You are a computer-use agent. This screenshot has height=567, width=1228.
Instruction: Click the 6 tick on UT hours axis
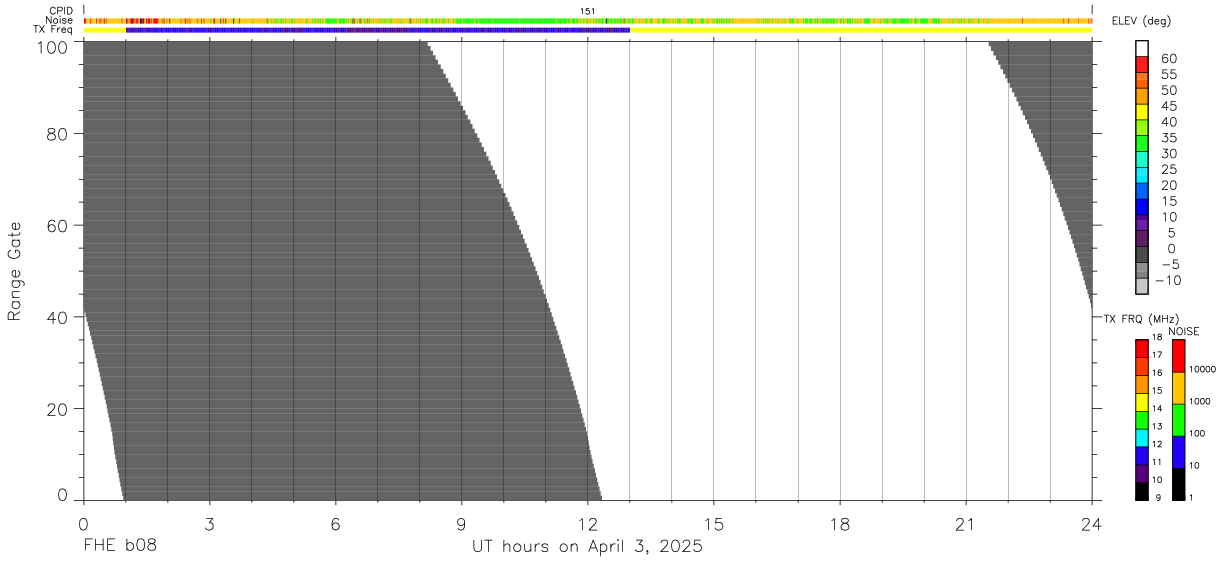tap(335, 525)
